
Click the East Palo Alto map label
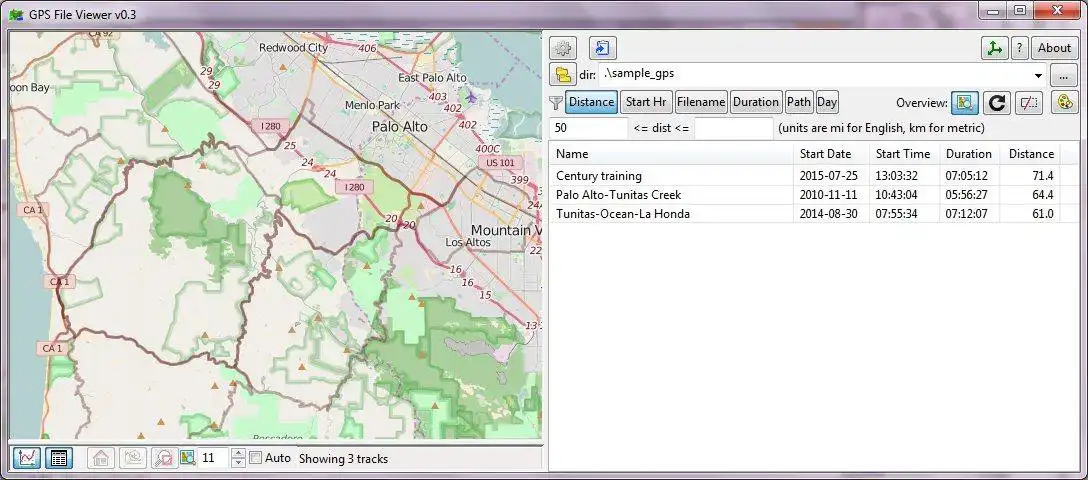click(432, 78)
